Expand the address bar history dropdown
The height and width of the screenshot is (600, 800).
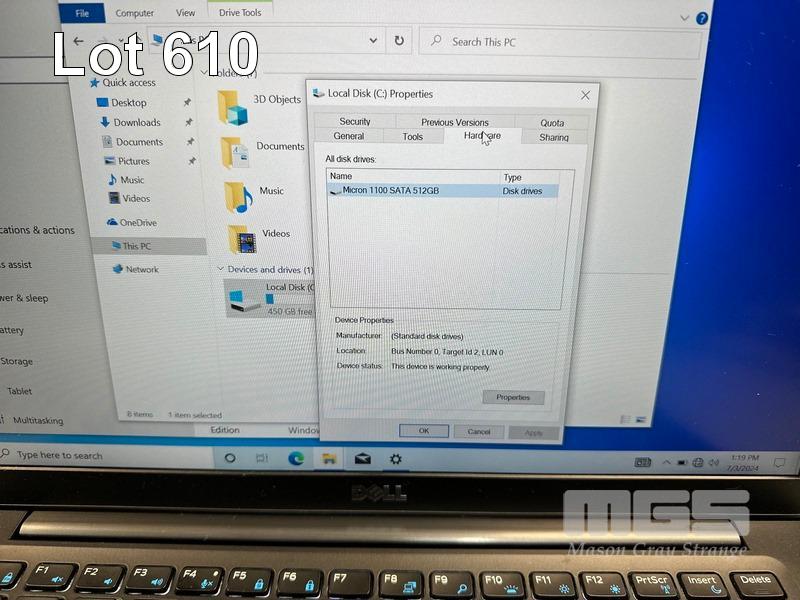(373, 41)
